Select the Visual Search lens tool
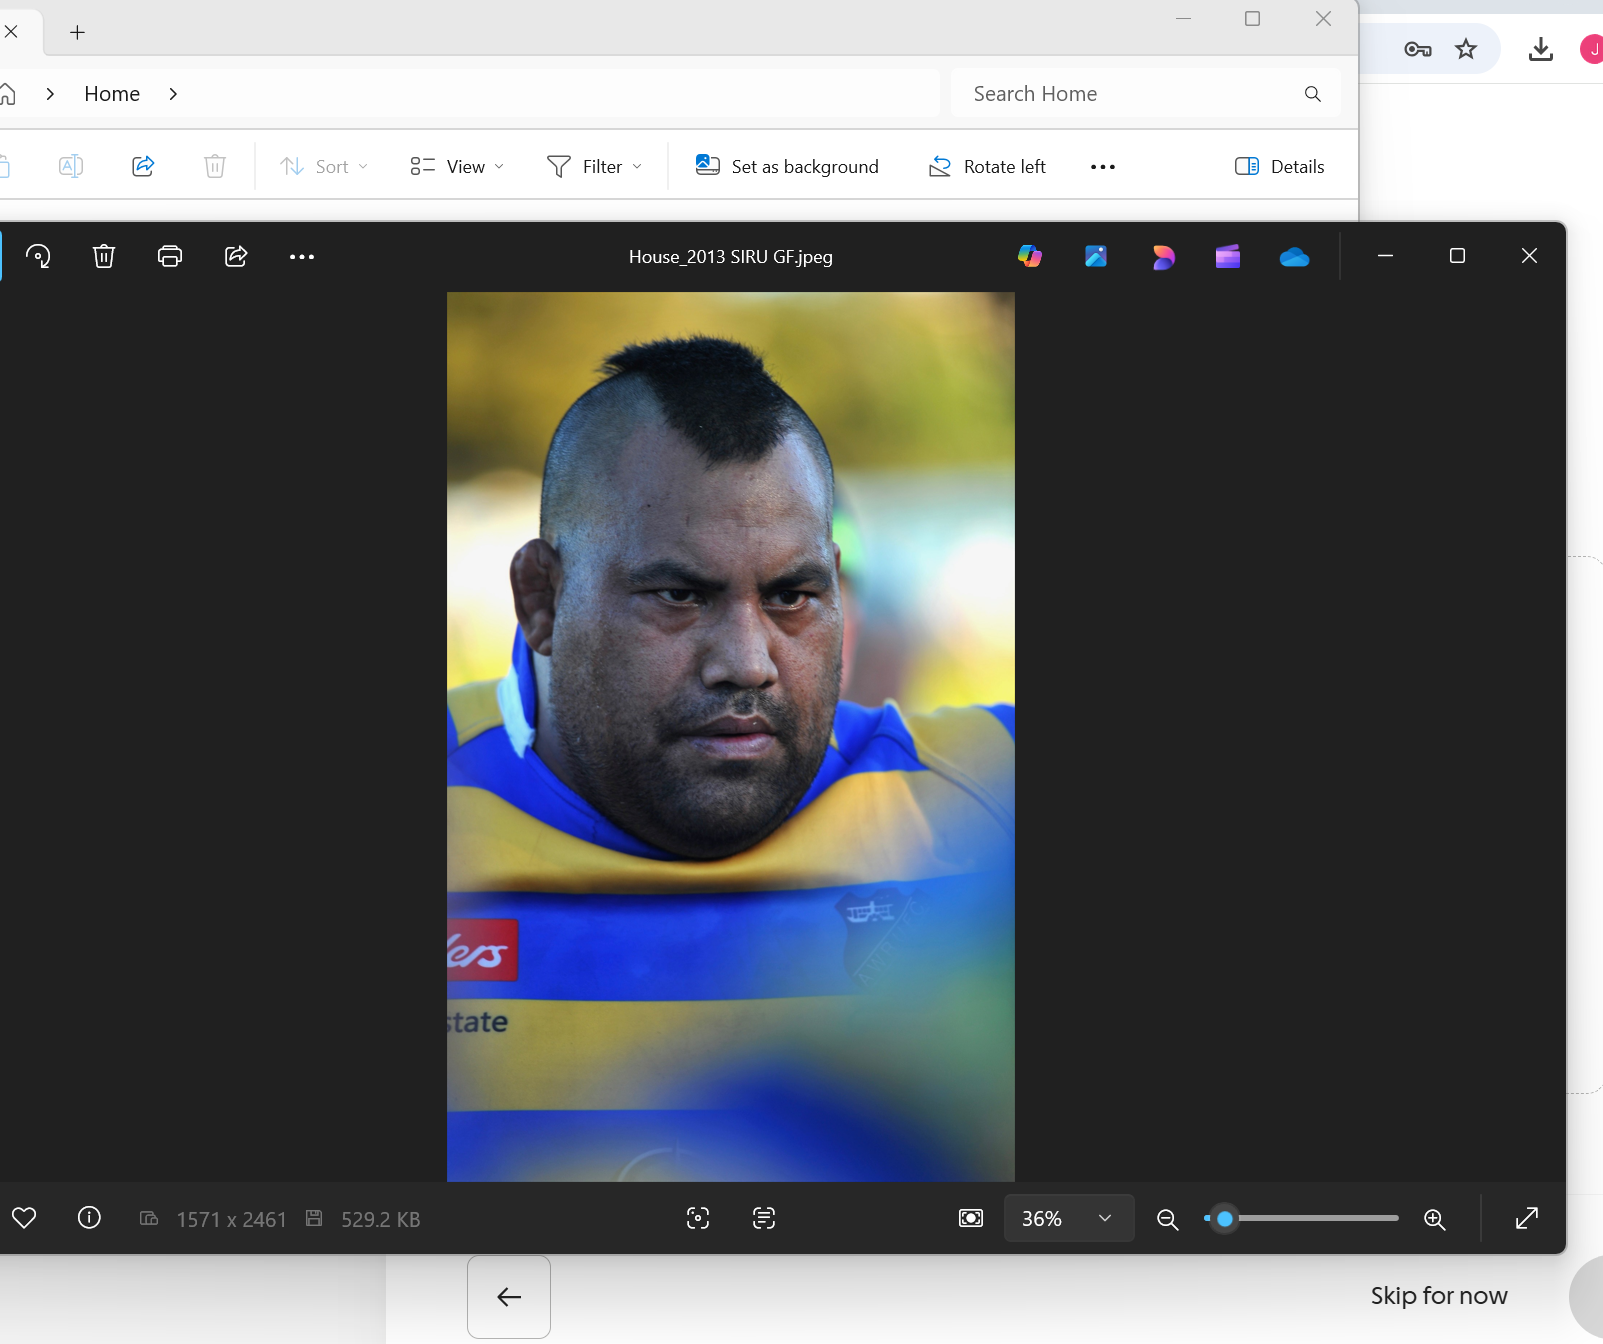The height and width of the screenshot is (1344, 1603). coord(697,1218)
